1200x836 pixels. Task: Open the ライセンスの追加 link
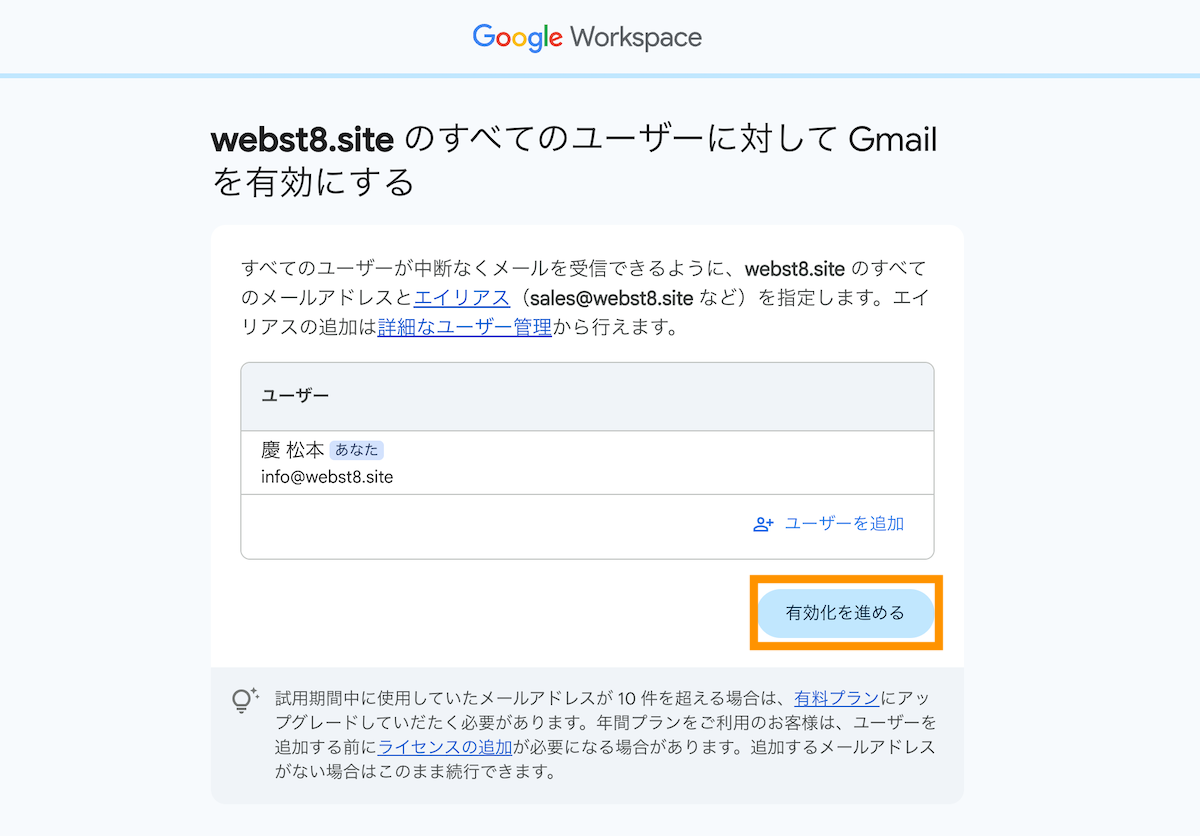(x=446, y=747)
